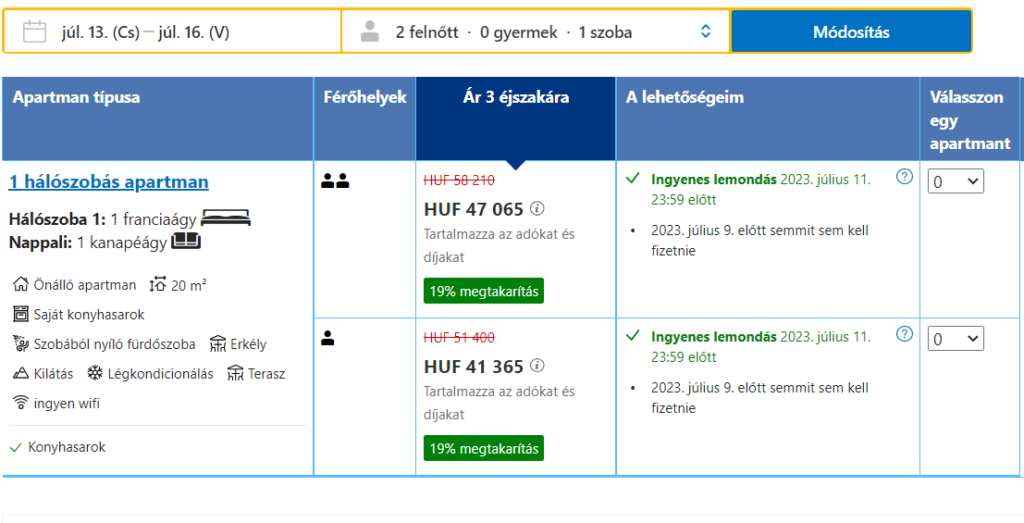This screenshot has width=1024, height=523.
Task: Click the guest person icon
Action: click(370, 31)
